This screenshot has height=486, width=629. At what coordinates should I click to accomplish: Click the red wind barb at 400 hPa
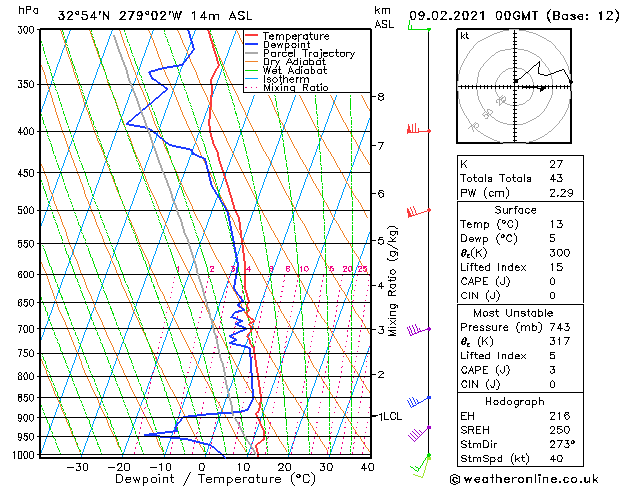point(419,129)
